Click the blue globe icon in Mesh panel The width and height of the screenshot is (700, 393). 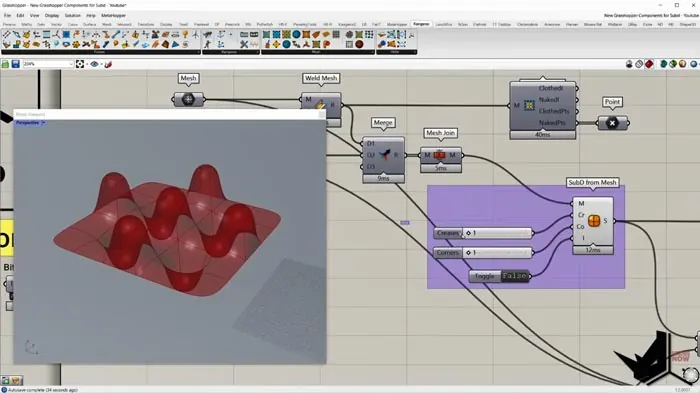pos(287,44)
